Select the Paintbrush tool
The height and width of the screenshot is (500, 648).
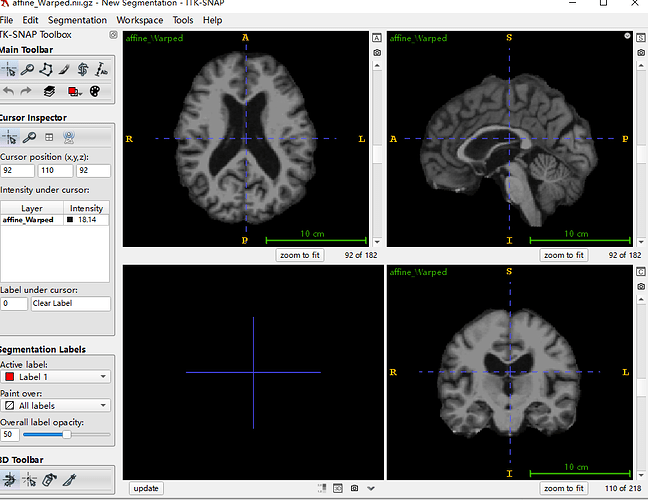click(64, 69)
